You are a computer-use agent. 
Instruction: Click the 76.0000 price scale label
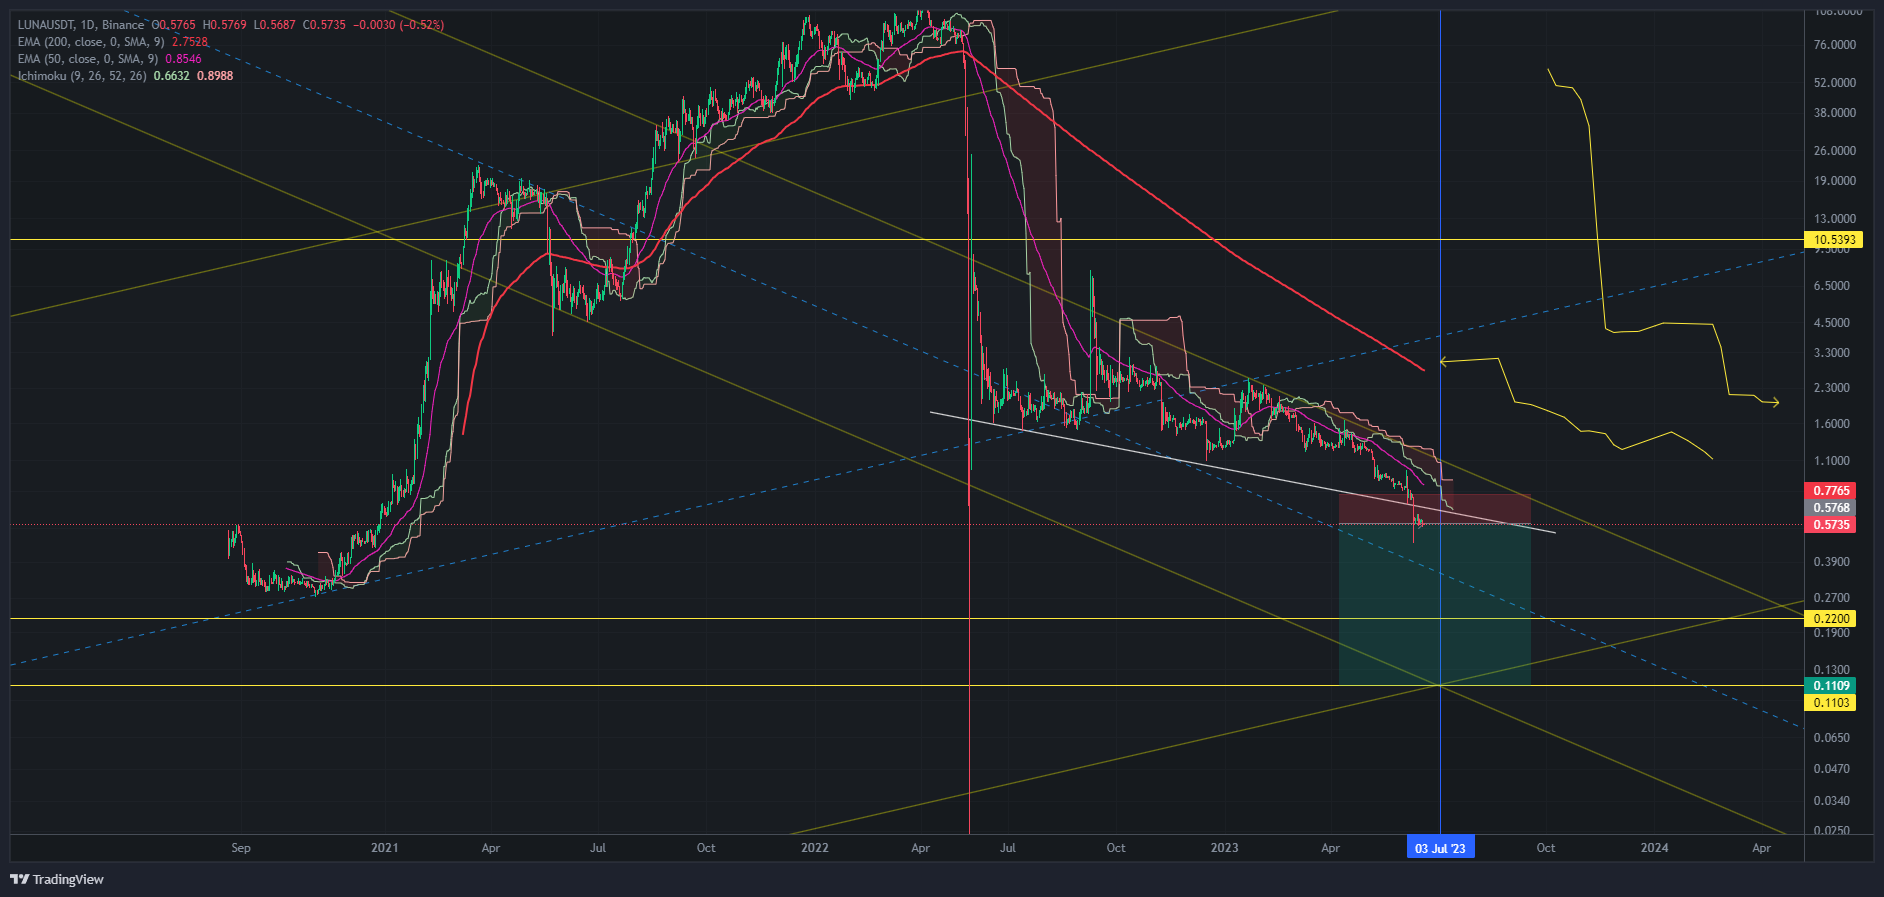(1834, 45)
